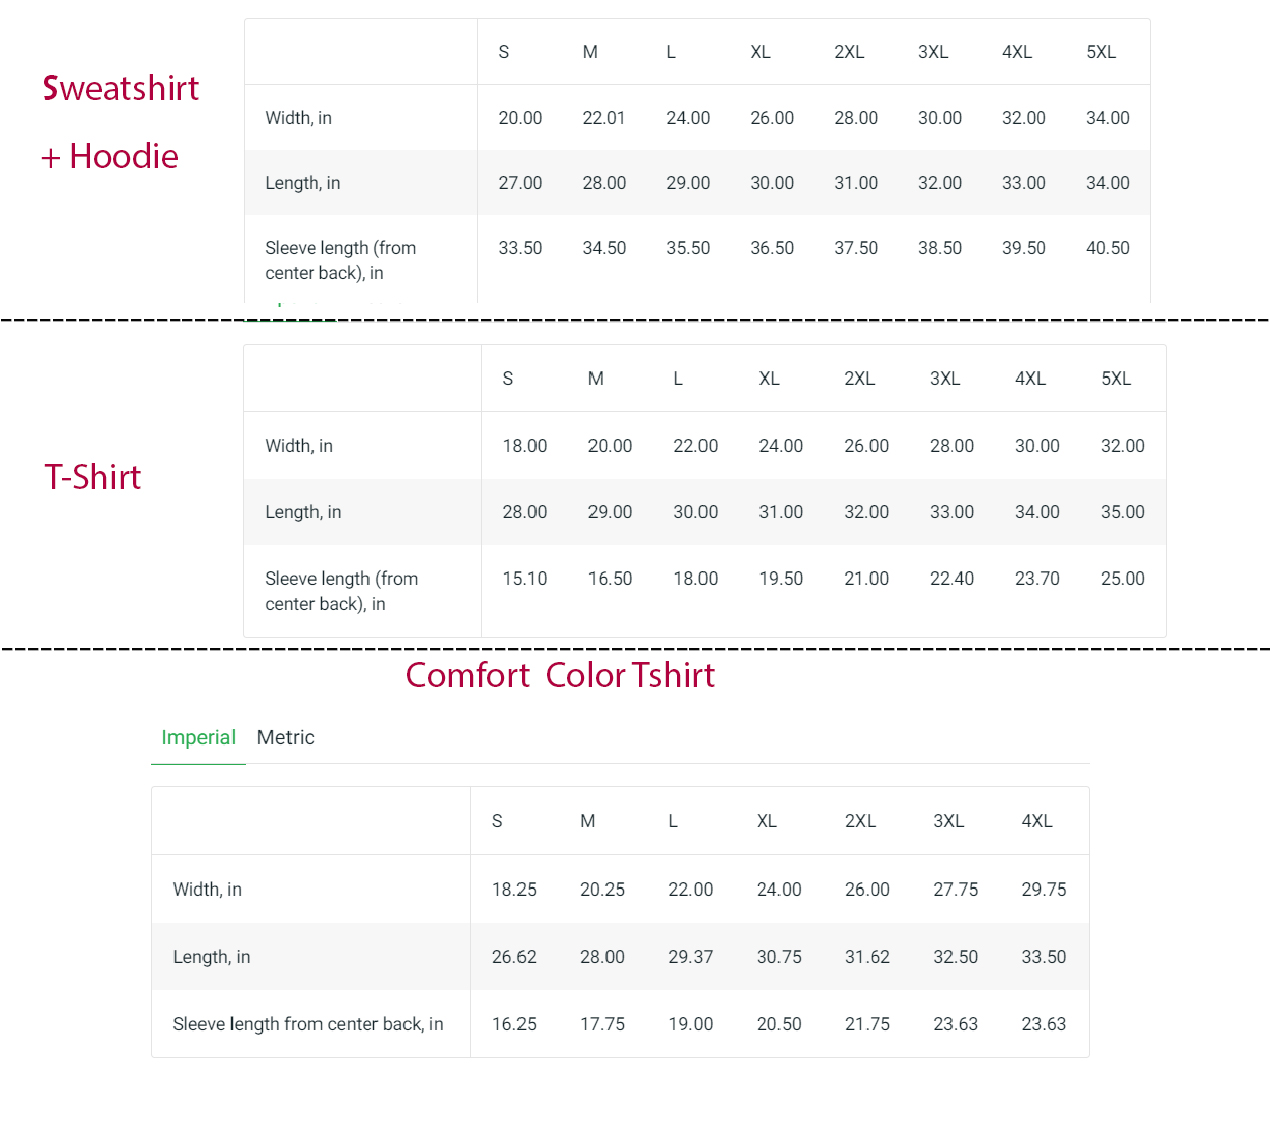Select T-Shirt 5XL length value 35.00

pos(1122,512)
